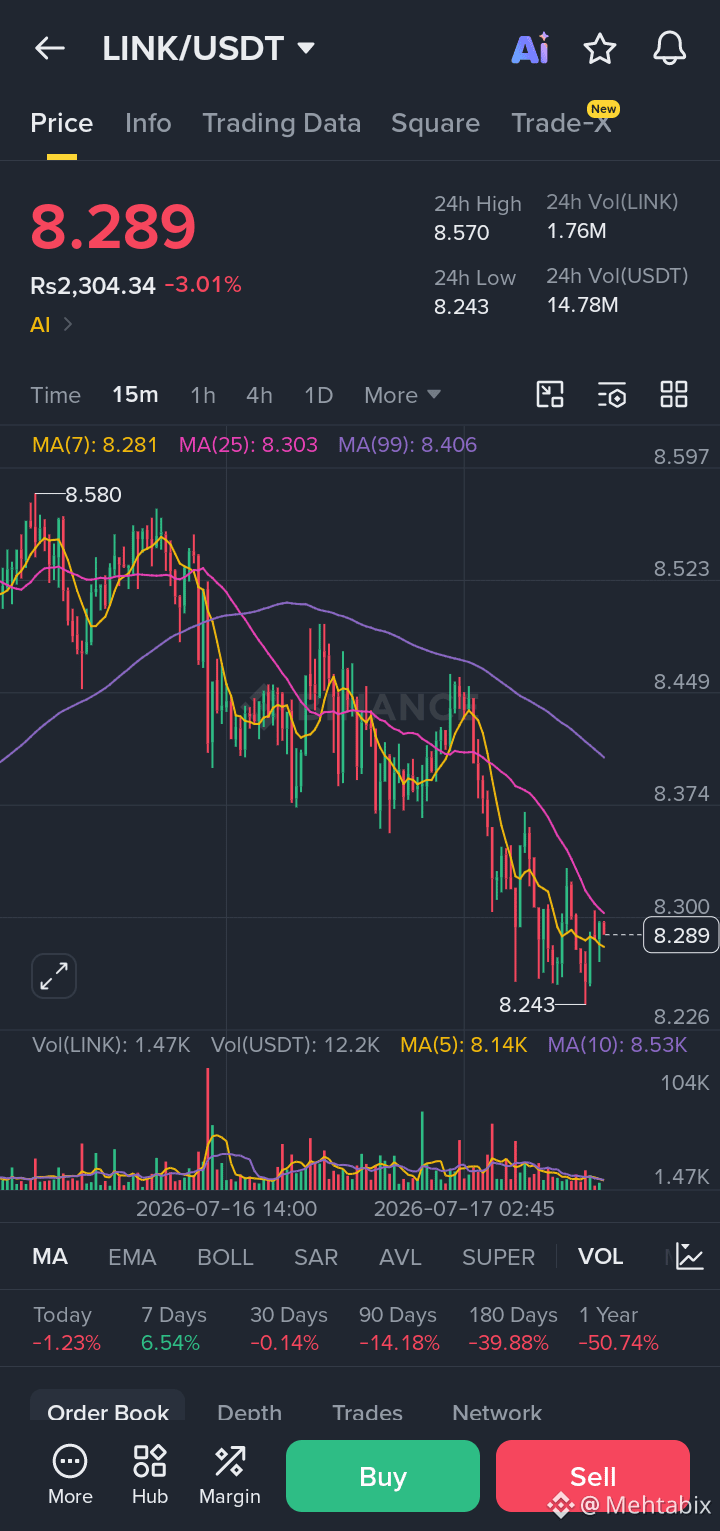Add LINK/USDT to favorites with star
Screen dimensions: 720x1531
pos(600,48)
